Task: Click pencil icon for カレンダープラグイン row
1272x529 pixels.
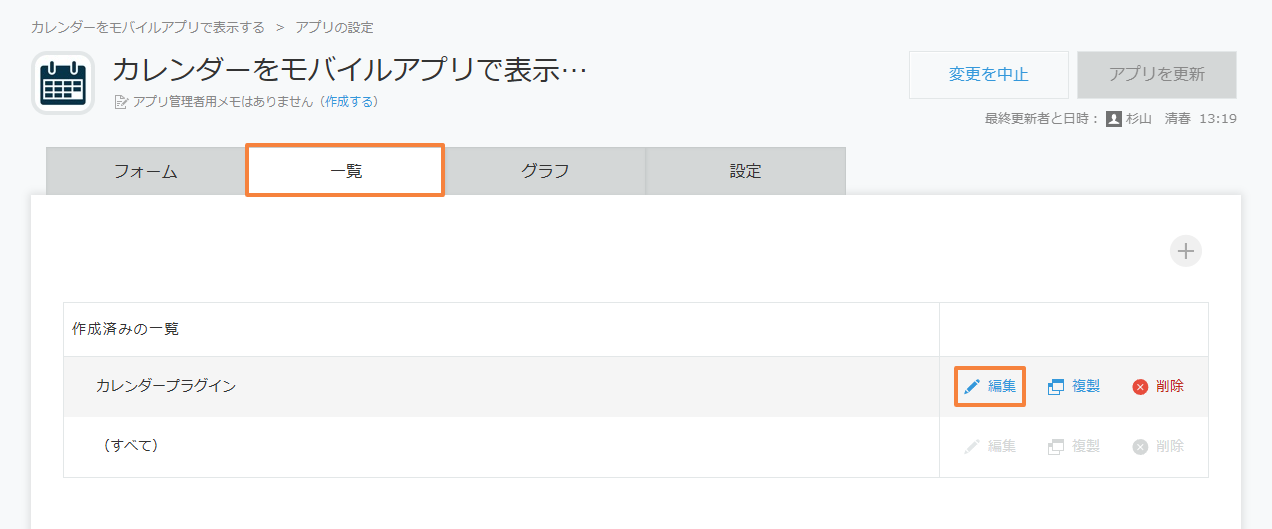Action: 972,387
